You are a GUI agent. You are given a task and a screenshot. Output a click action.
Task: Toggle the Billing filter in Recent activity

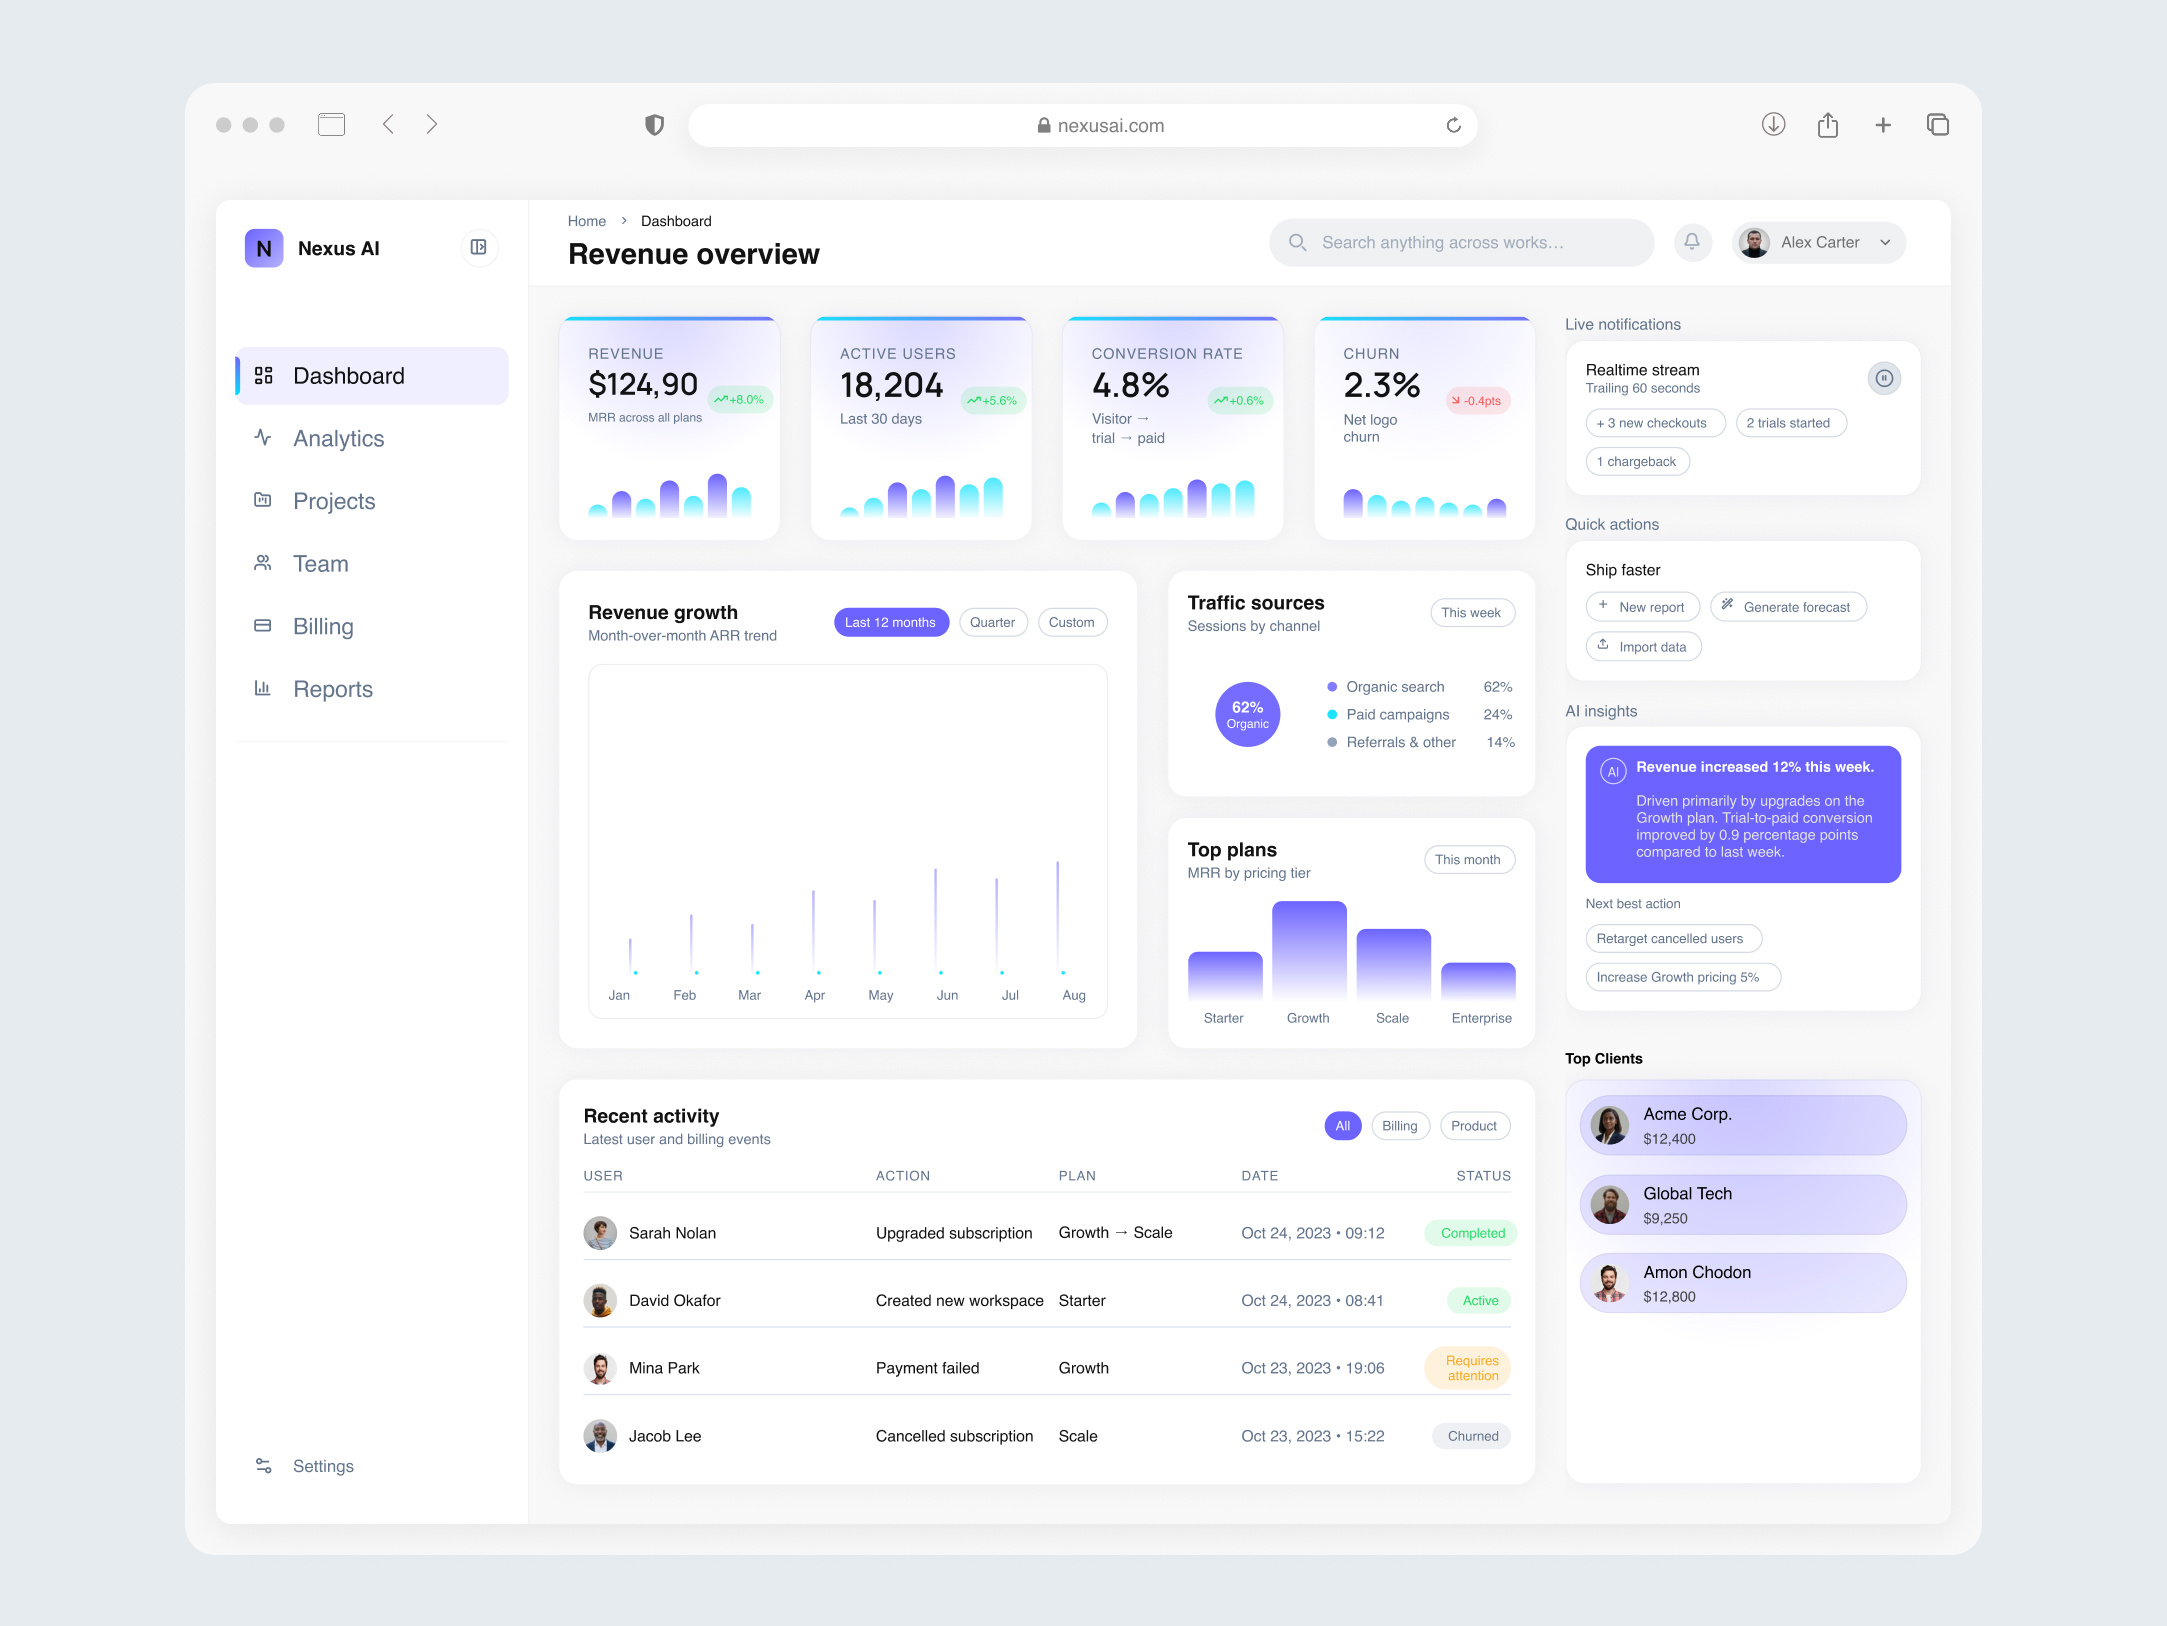1400,1125
